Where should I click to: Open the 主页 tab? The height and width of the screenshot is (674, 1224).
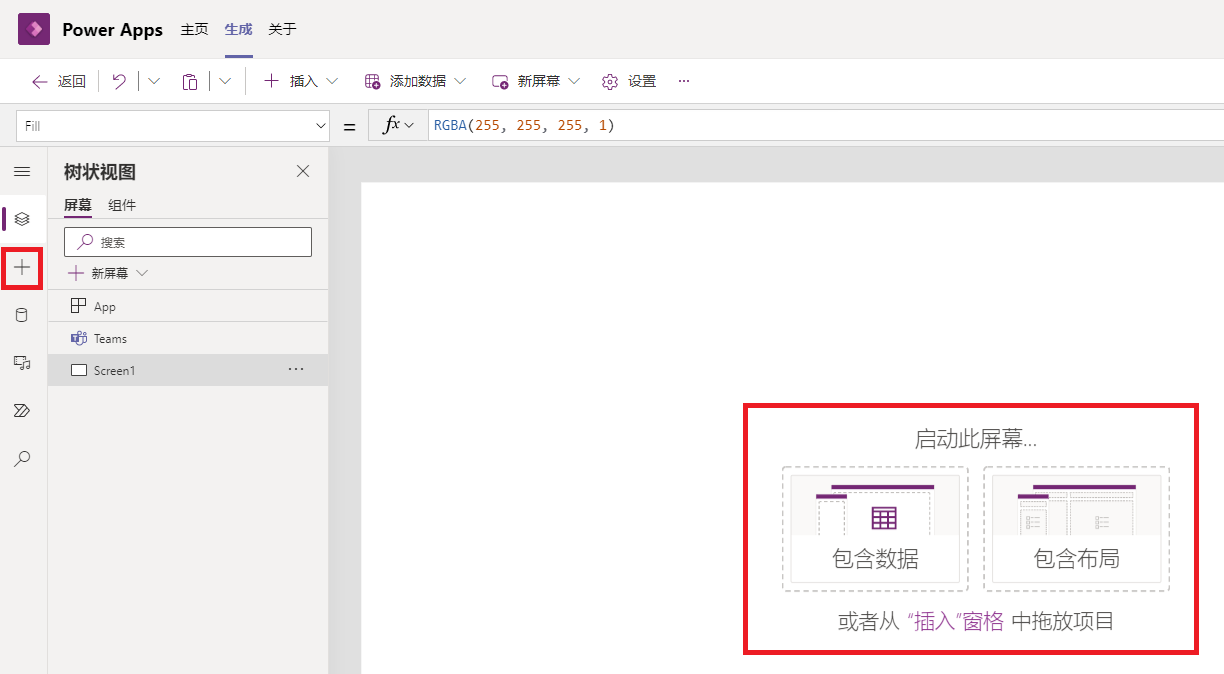194,30
